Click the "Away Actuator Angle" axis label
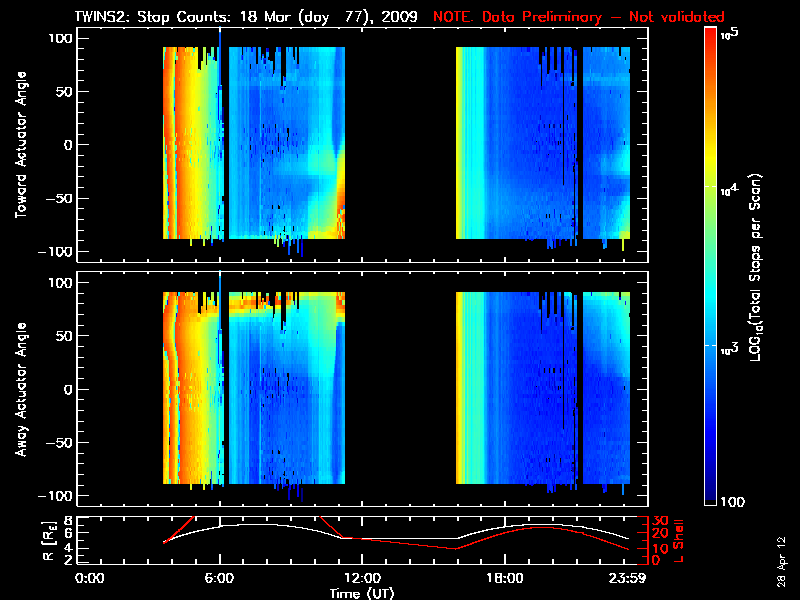 (20, 389)
